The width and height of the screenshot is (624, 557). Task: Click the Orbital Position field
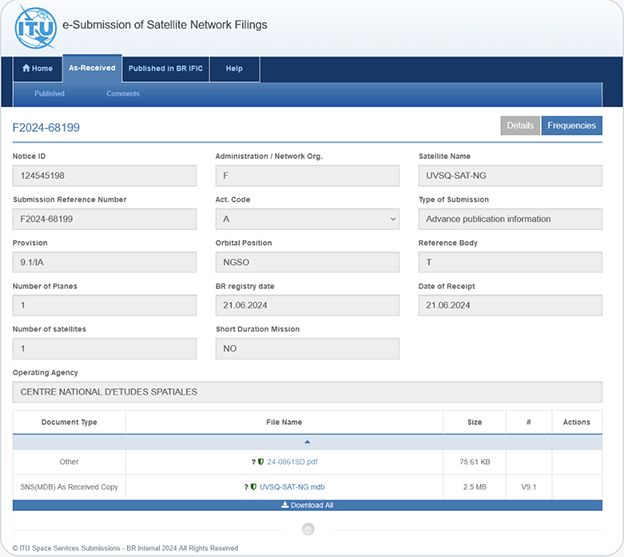[307, 262]
